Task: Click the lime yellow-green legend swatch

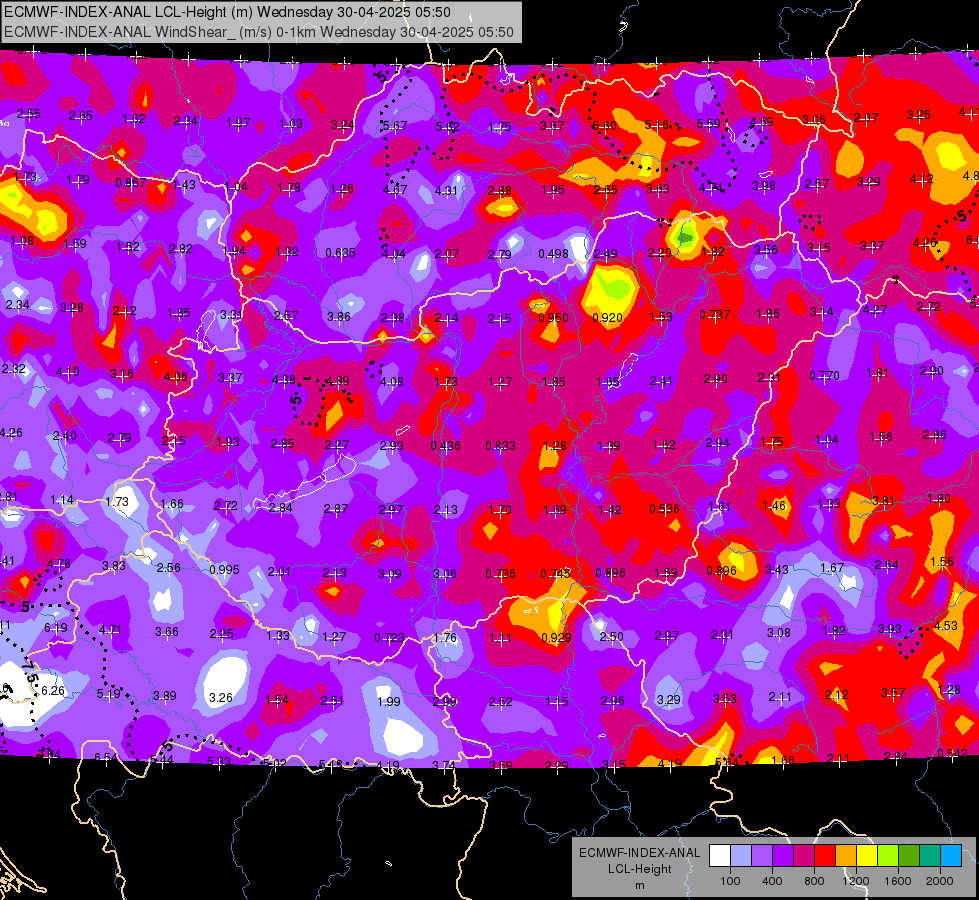Action: pyautogui.click(x=888, y=855)
